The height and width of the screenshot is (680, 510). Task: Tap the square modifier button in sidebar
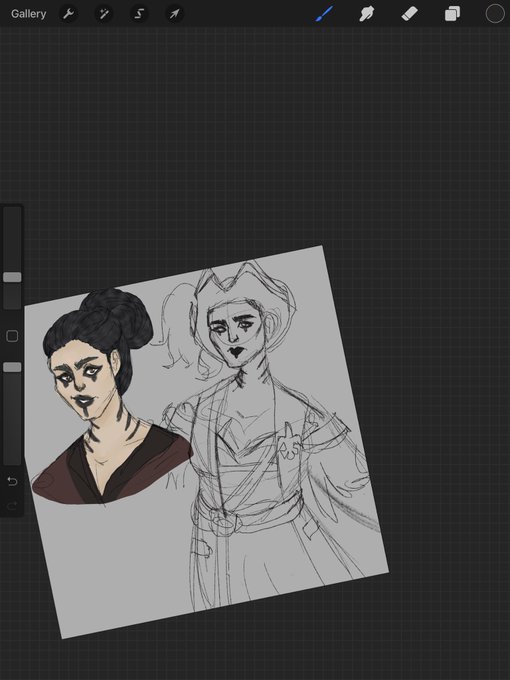point(12,336)
